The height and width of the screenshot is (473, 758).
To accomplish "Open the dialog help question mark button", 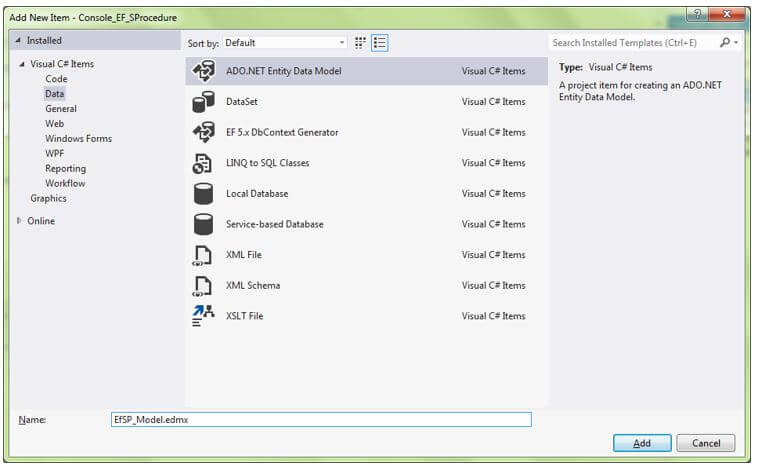I will point(697,14).
